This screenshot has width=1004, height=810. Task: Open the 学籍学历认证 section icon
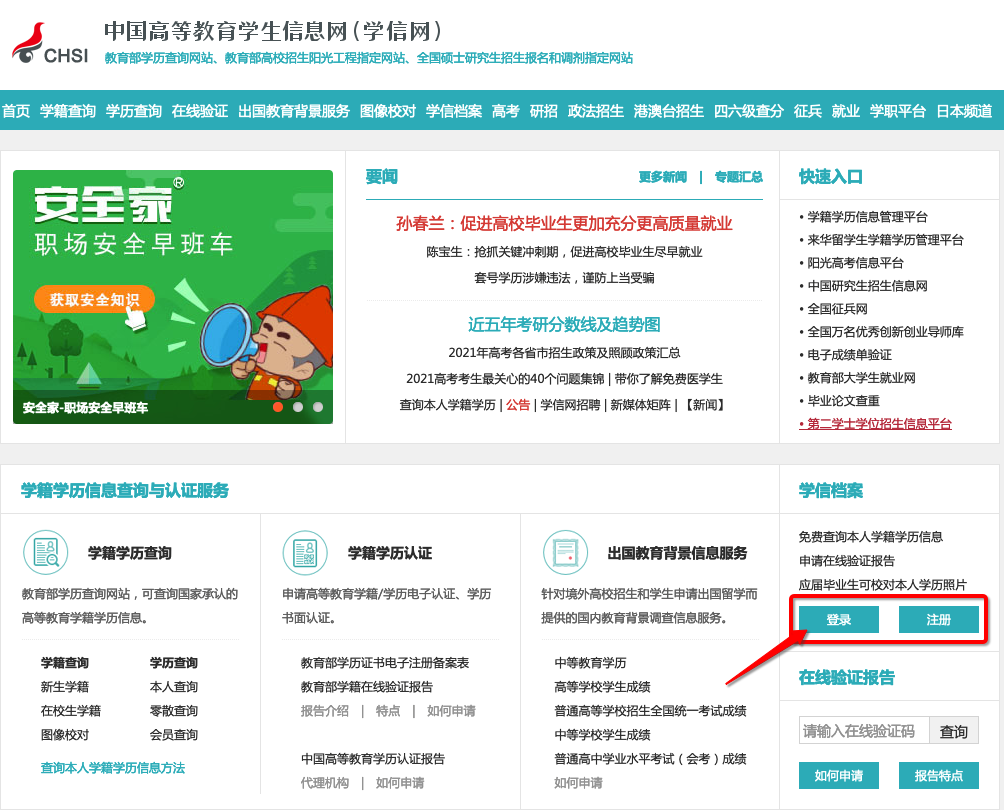pyautogui.click(x=305, y=553)
